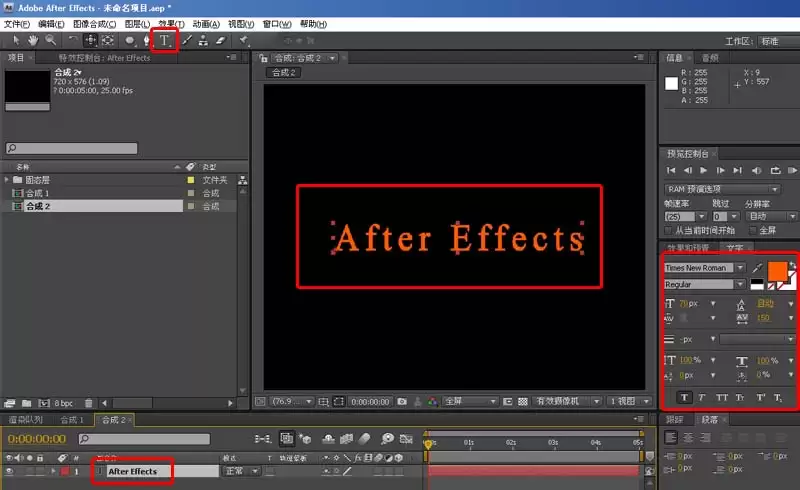Toggle visibility eye of After Effects layer
Image resolution: width=800 pixels, height=490 pixels.
[x=9, y=472]
